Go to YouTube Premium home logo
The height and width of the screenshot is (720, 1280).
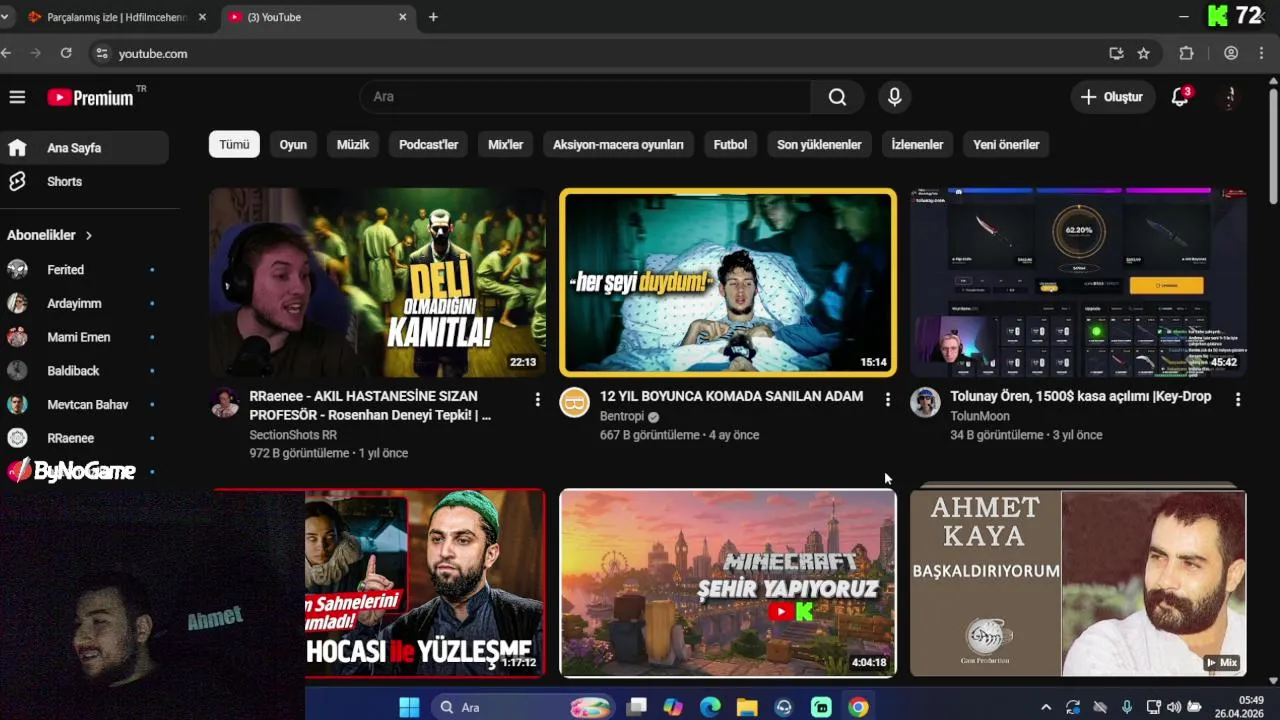coord(90,97)
